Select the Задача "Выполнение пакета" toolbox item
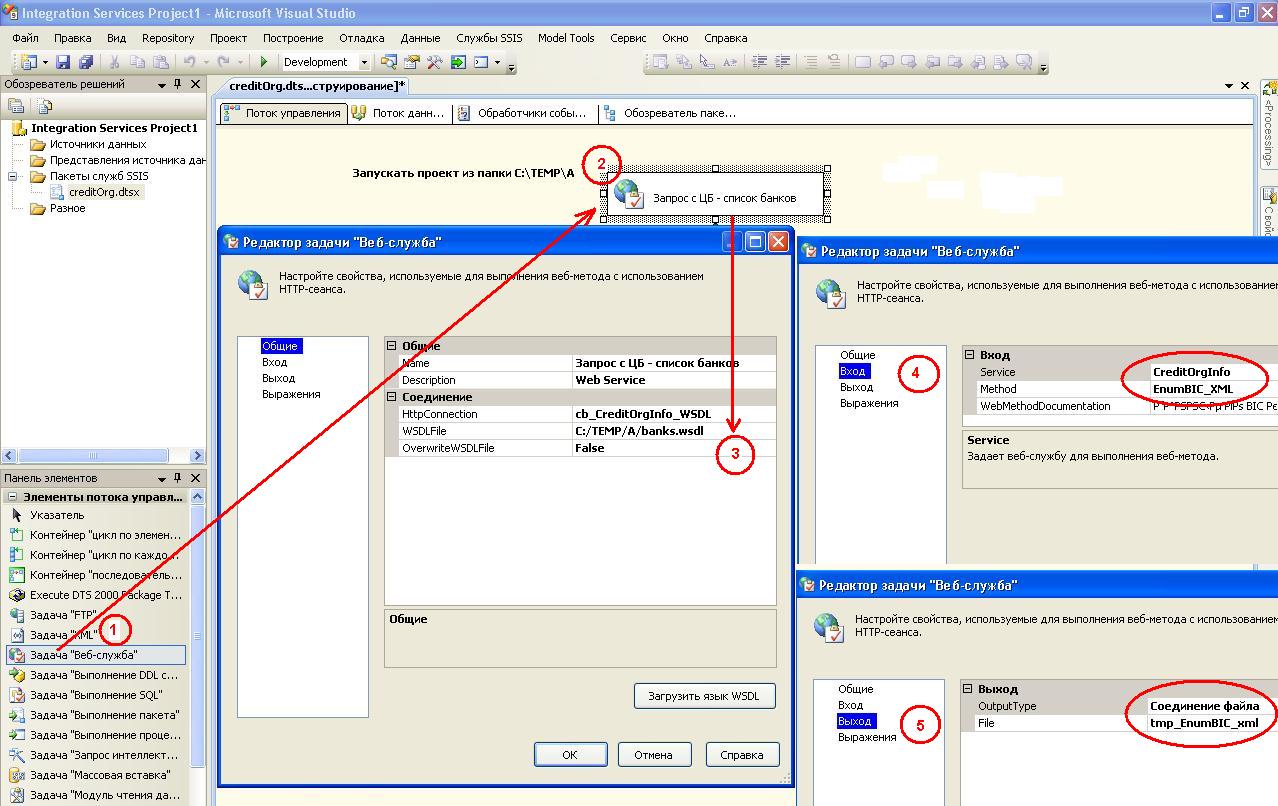Image resolution: width=1278 pixels, height=806 pixels. pyautogui.click(x=95, y=715)
